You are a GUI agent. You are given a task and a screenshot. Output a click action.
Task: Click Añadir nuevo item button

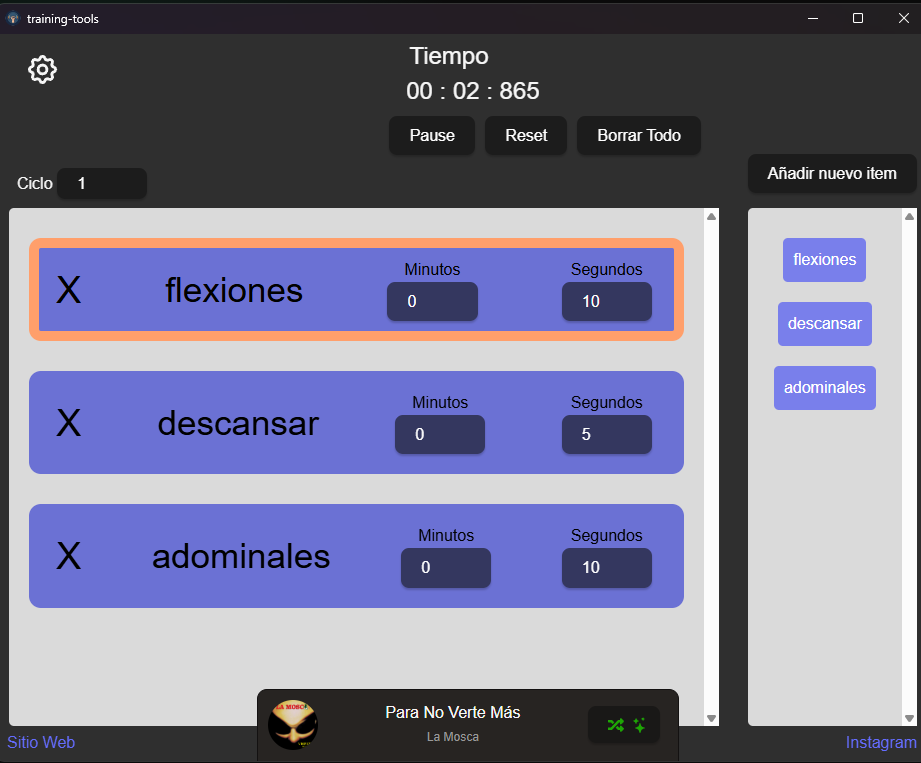[832, 173]
